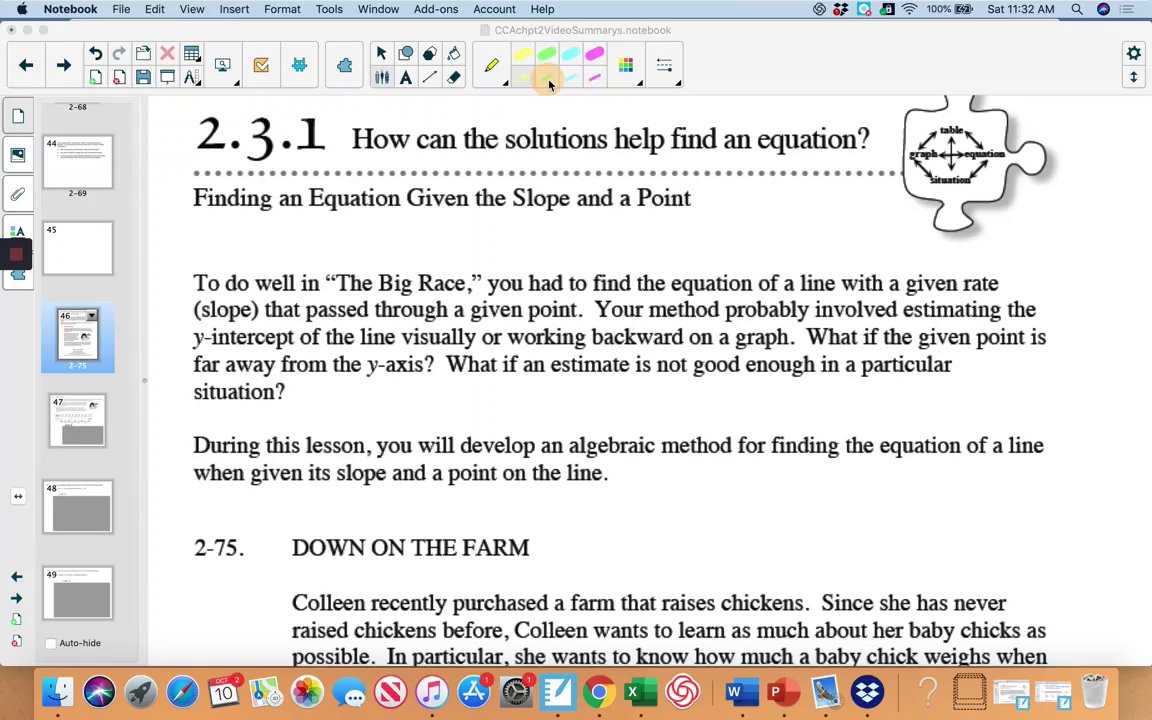
Task: Redo the last undone action
Action: click(119, 54)
